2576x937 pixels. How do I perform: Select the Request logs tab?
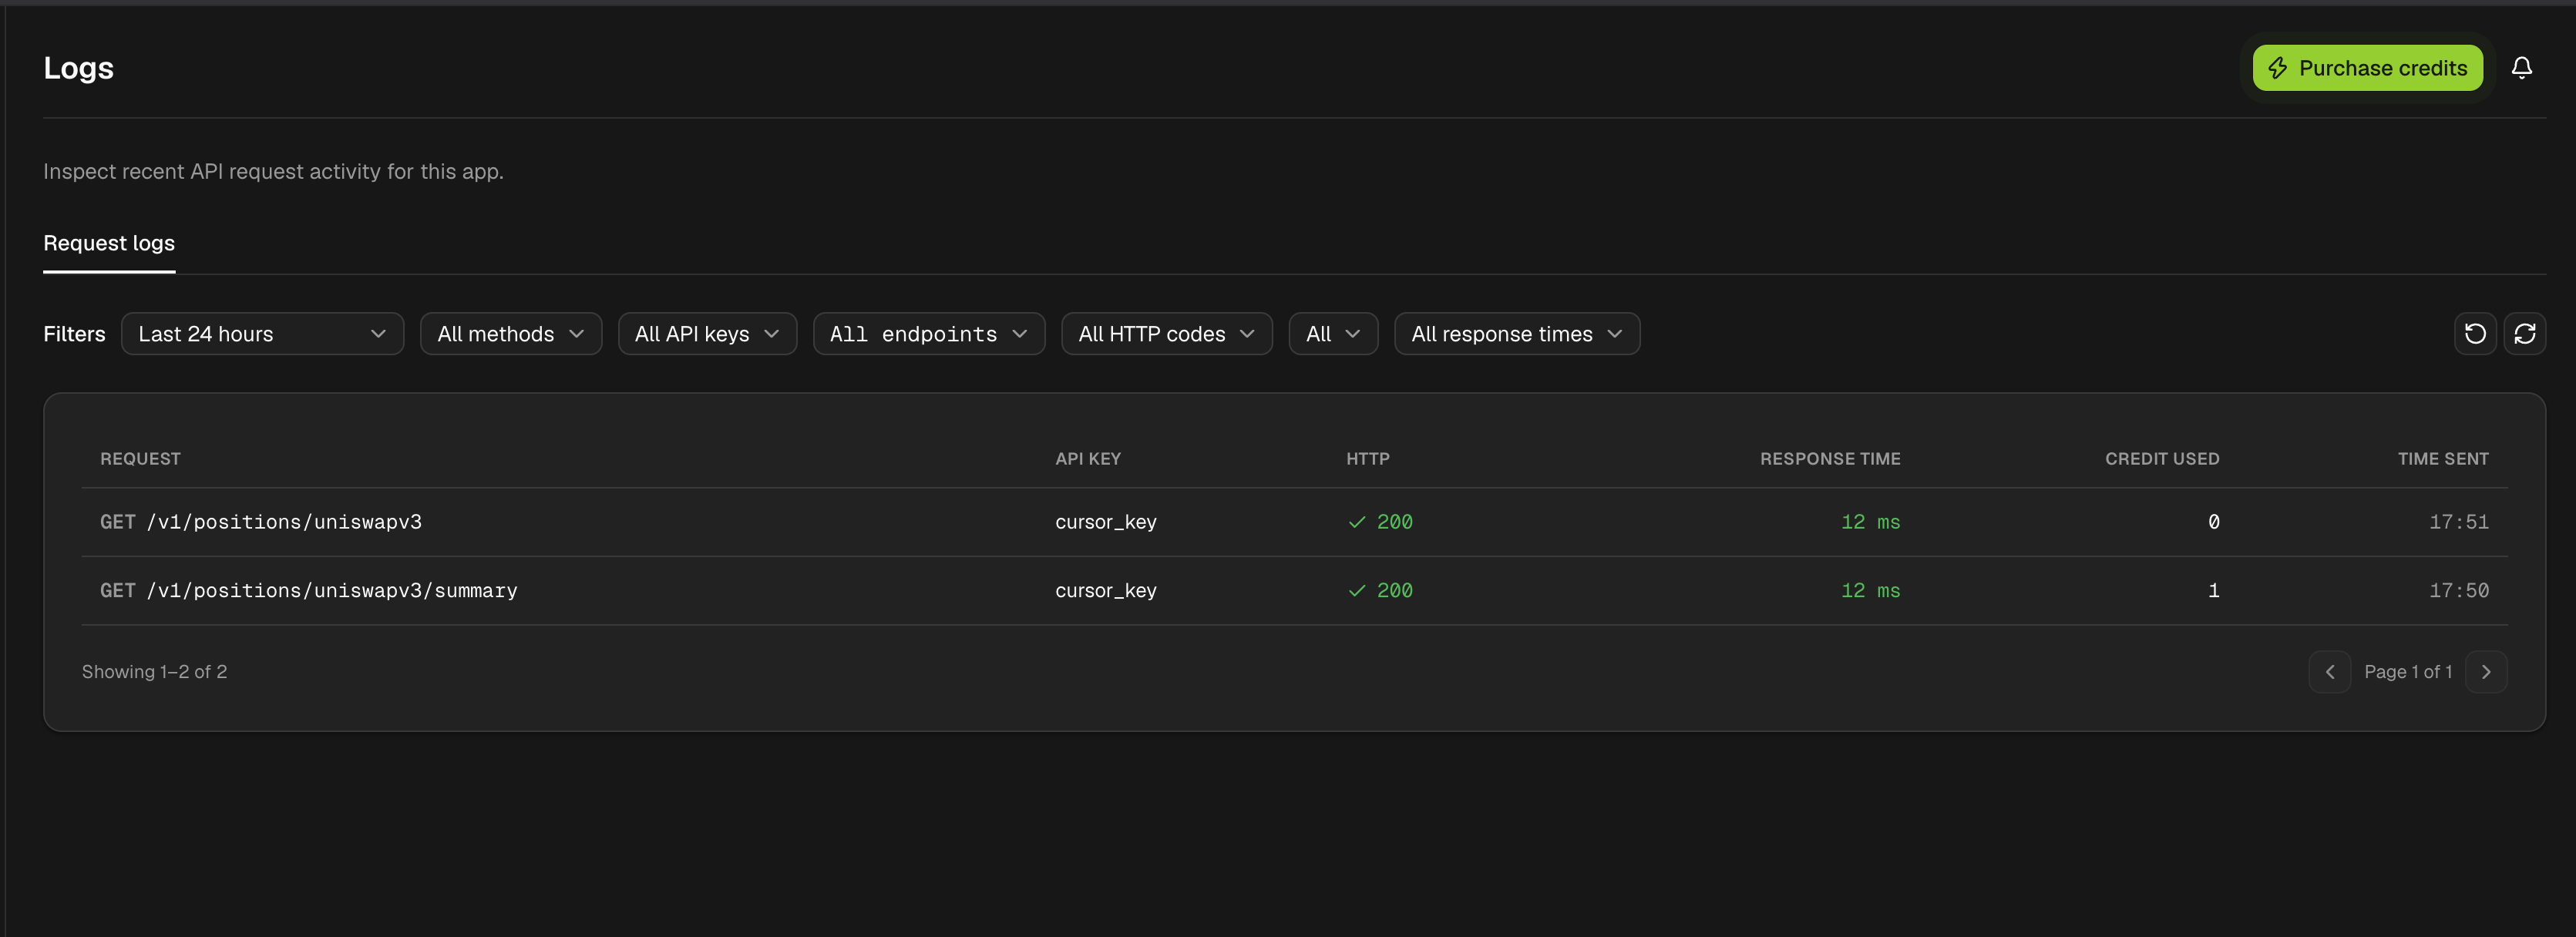(x=109, y=243)
